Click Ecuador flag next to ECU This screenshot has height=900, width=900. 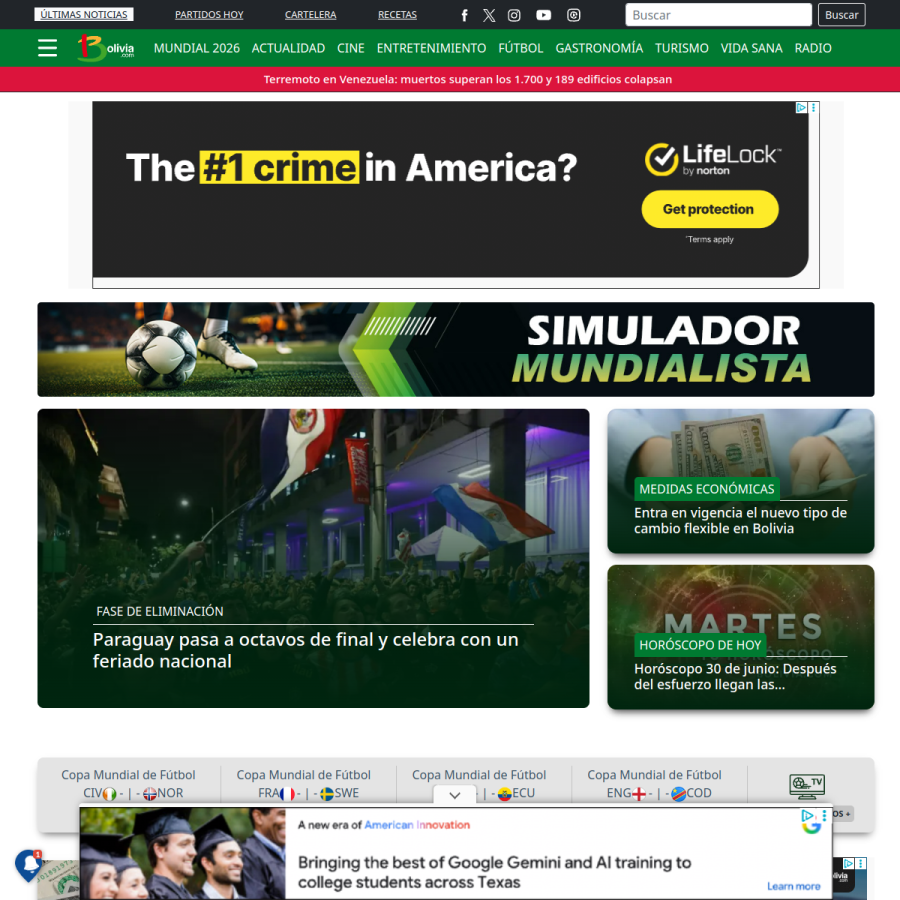click(x=505, y=794)
